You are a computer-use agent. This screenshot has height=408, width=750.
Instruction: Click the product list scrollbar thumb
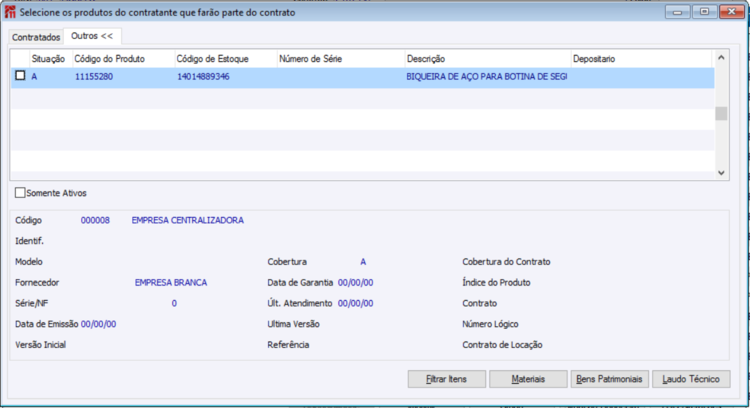[721, 113]
